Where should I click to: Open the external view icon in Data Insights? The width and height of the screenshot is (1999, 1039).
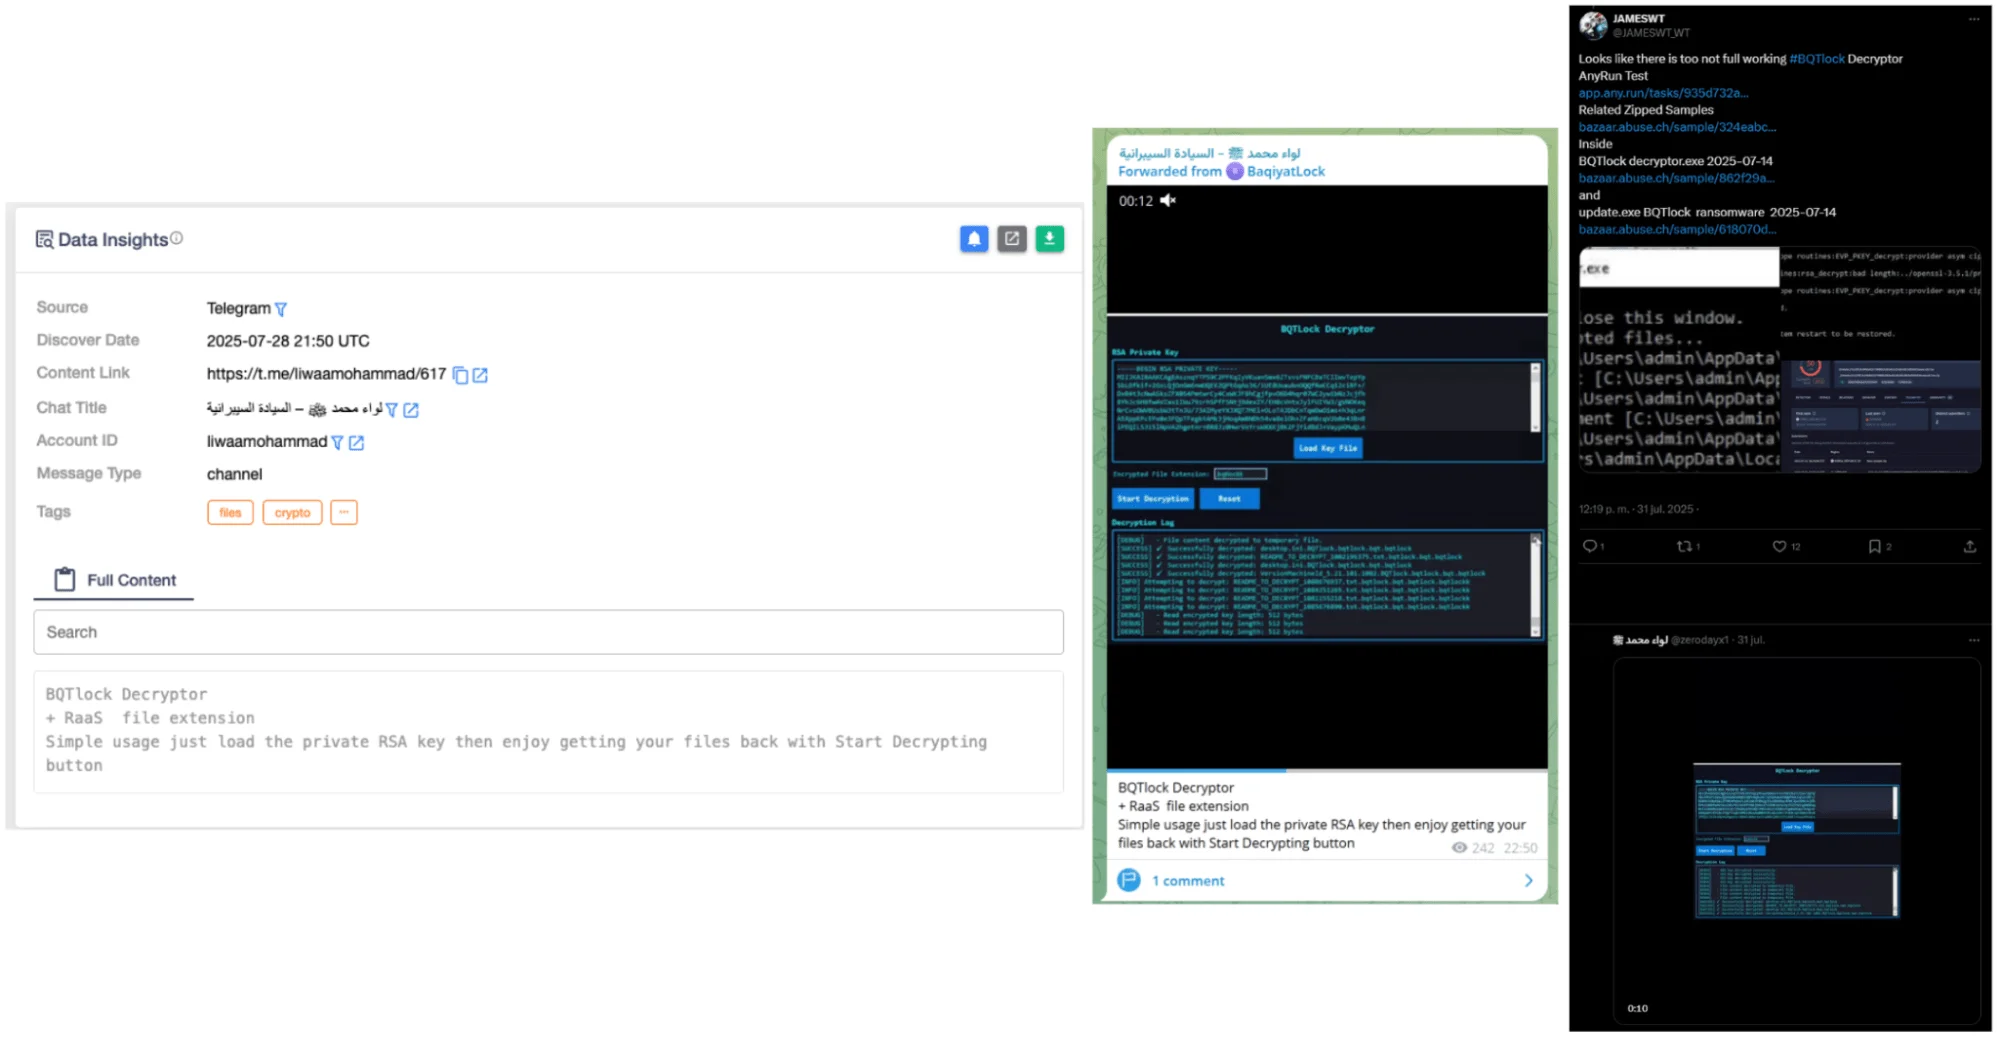click(x=1012, y=239)
